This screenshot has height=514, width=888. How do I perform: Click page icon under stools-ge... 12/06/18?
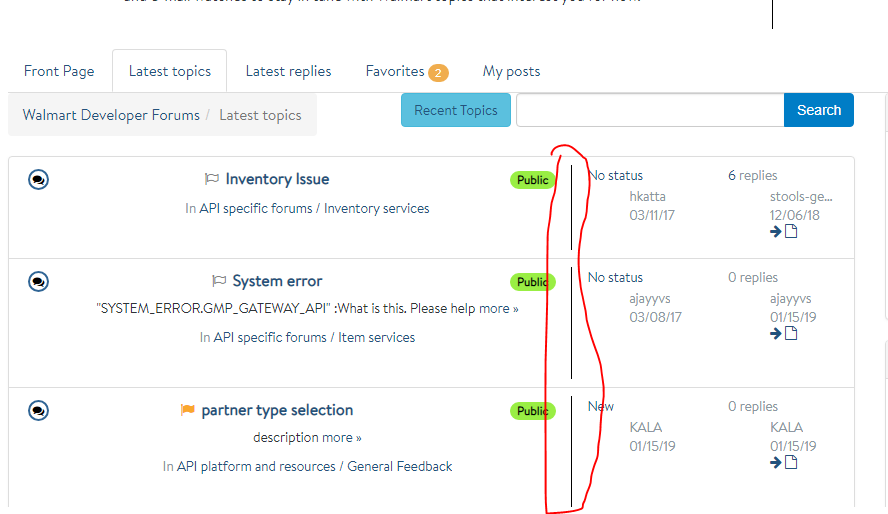[x=791, y=231]
